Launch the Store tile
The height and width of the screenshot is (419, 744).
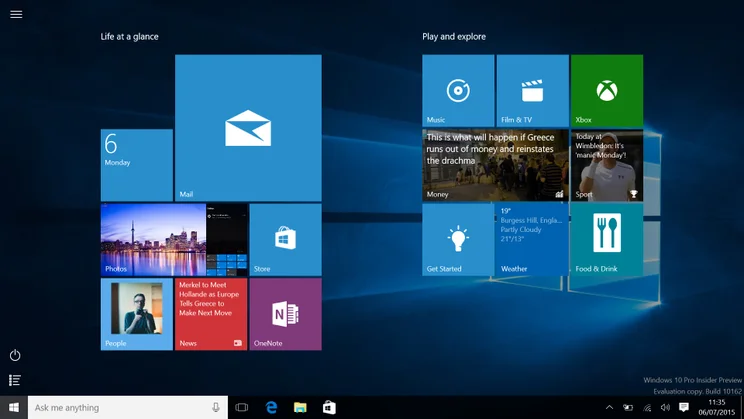click(285, 240)
